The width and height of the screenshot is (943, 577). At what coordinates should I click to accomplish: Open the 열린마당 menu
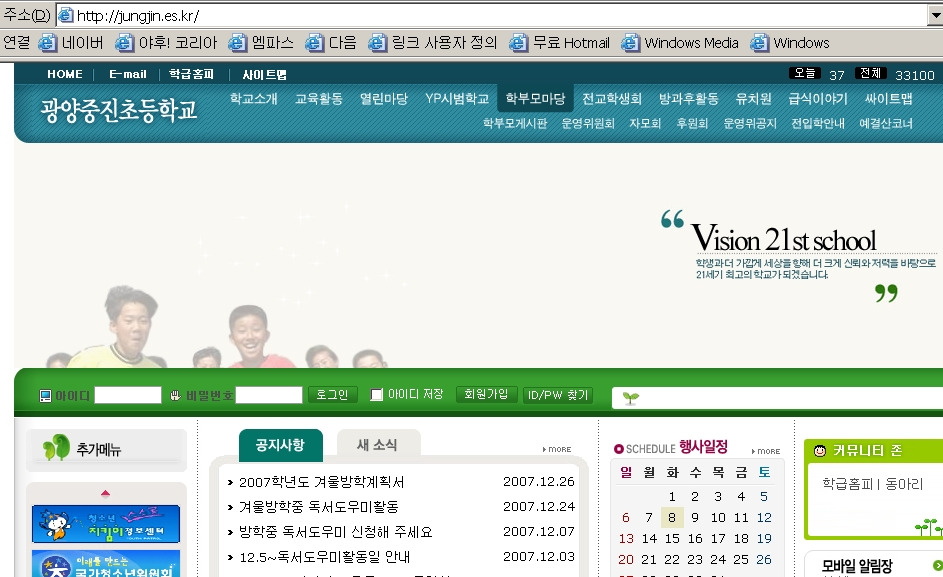click(x=384, y=99)
